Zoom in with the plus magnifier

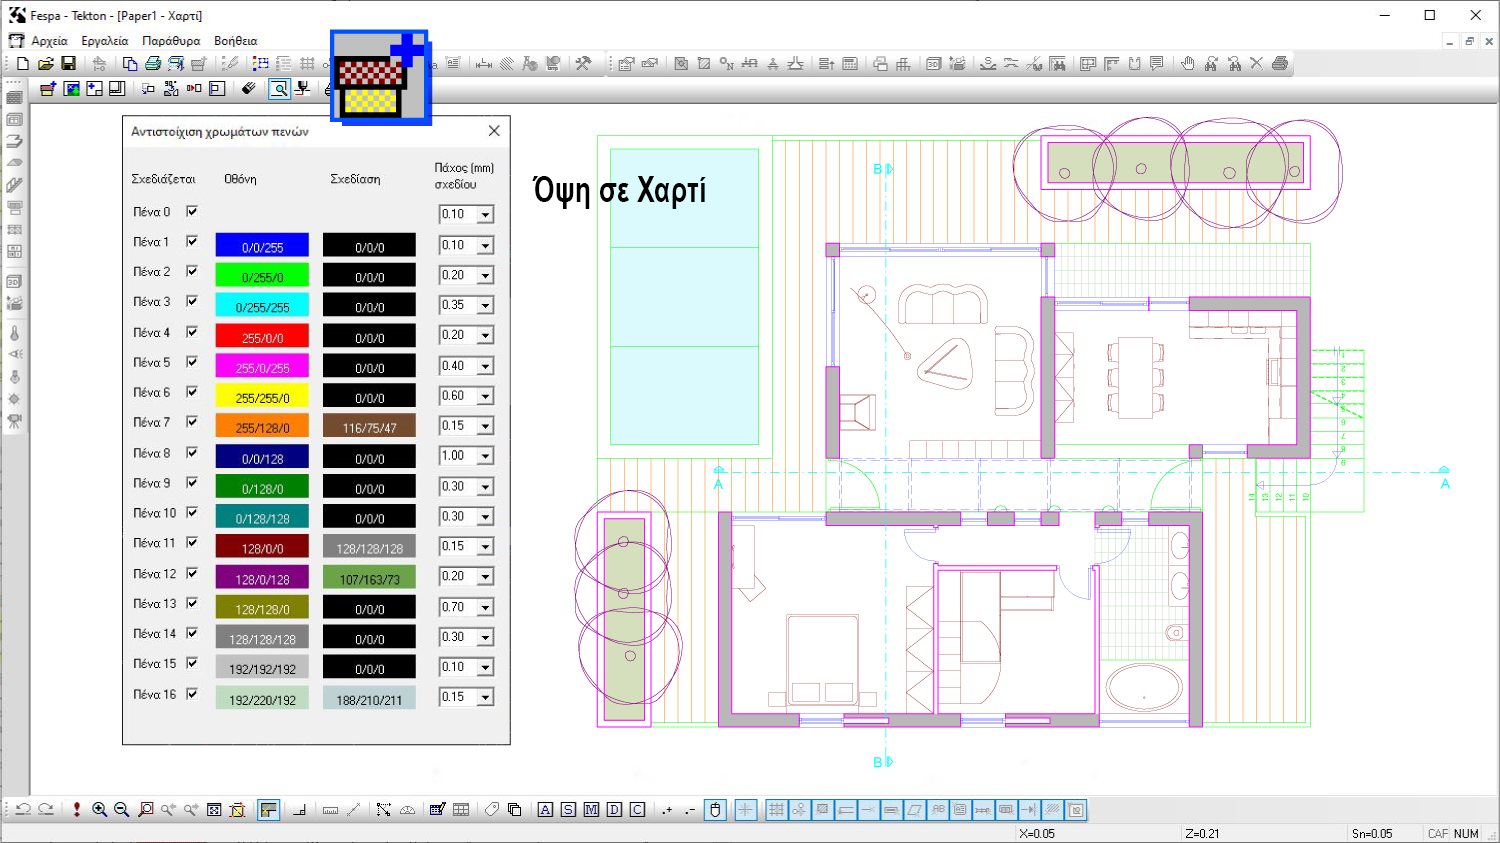tap(99, 810)
